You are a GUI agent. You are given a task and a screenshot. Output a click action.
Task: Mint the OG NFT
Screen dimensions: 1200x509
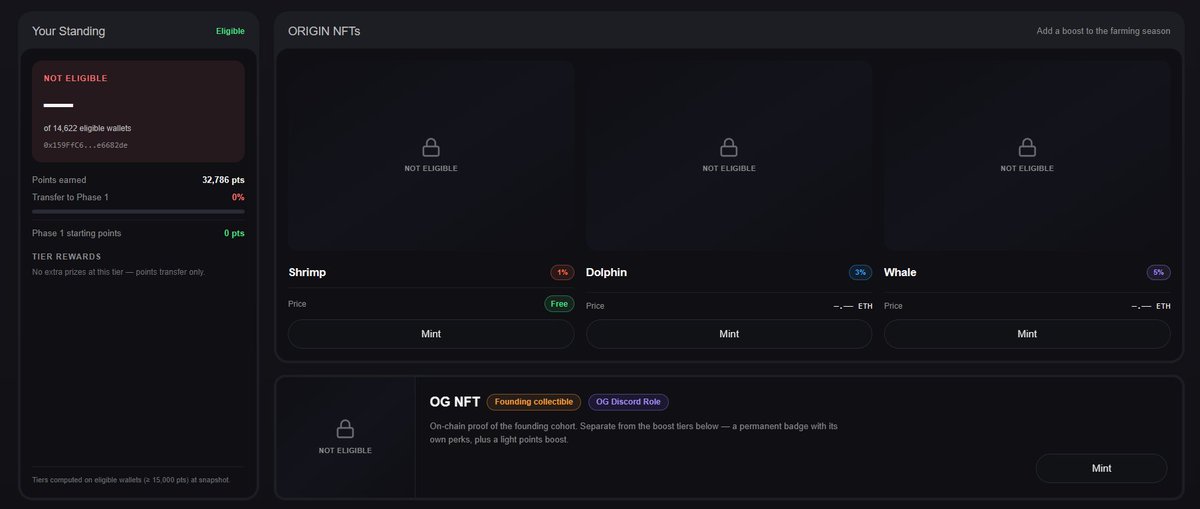1101,468
